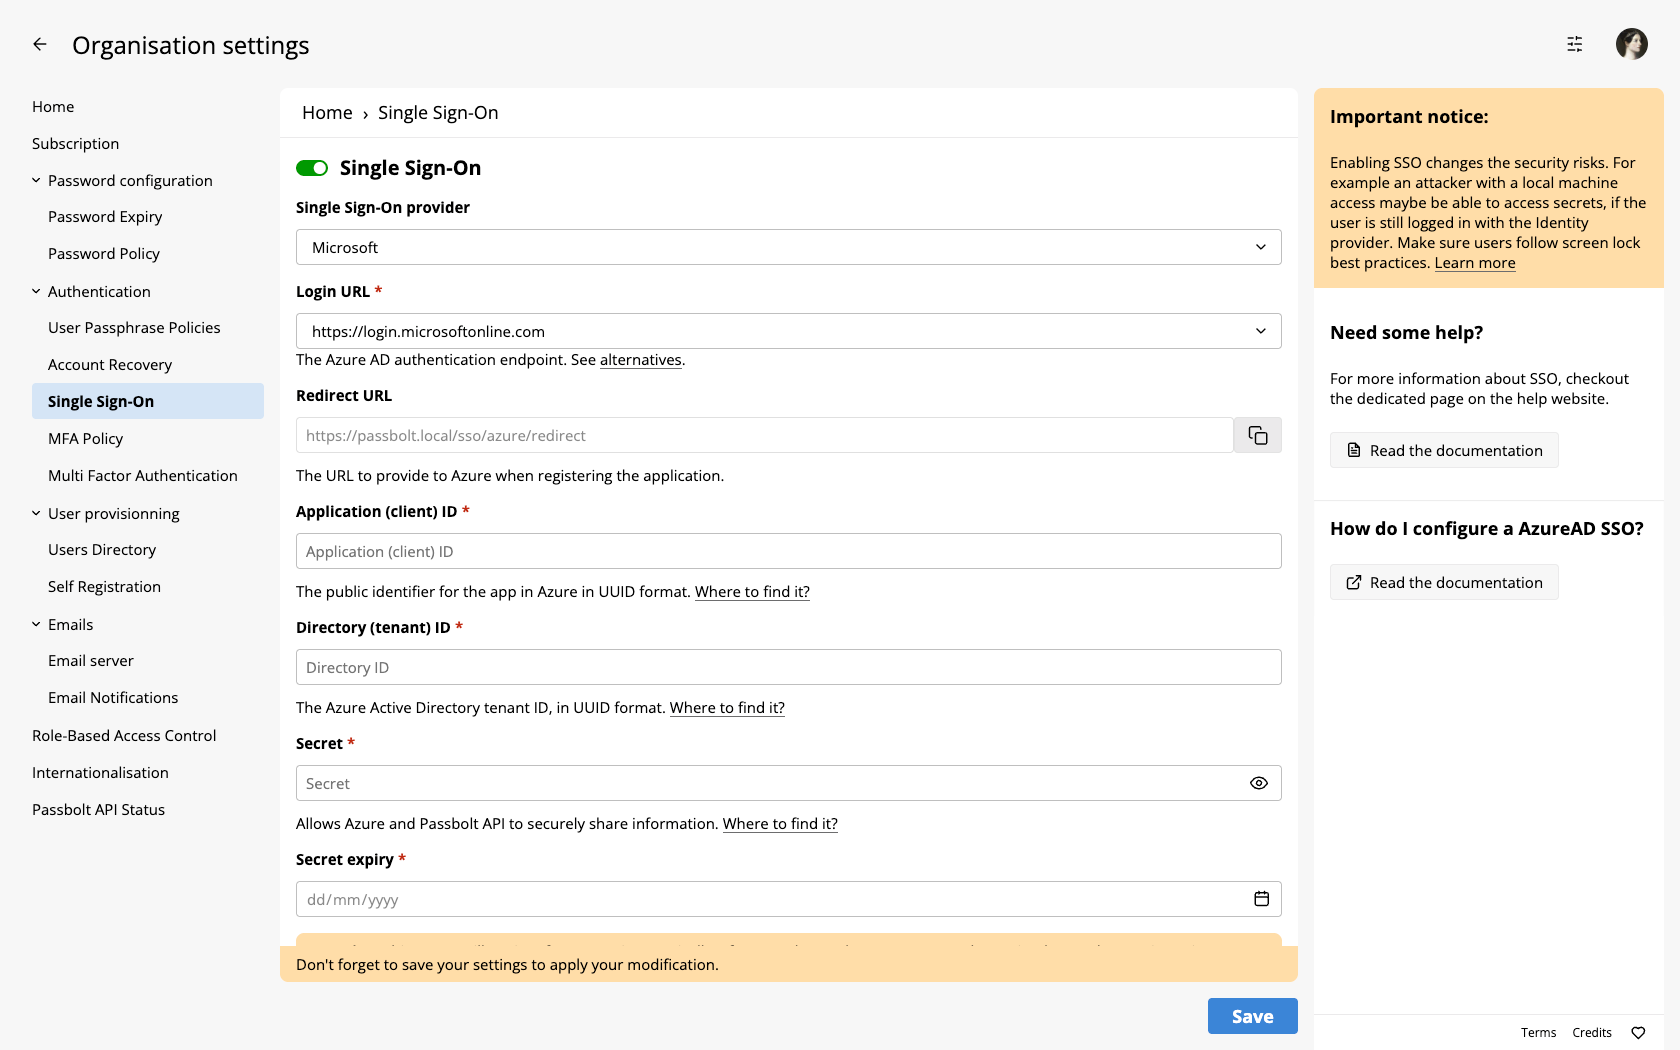
Task: Reveal the Secret with the eye icon
Action: (x=1258, y=783)
